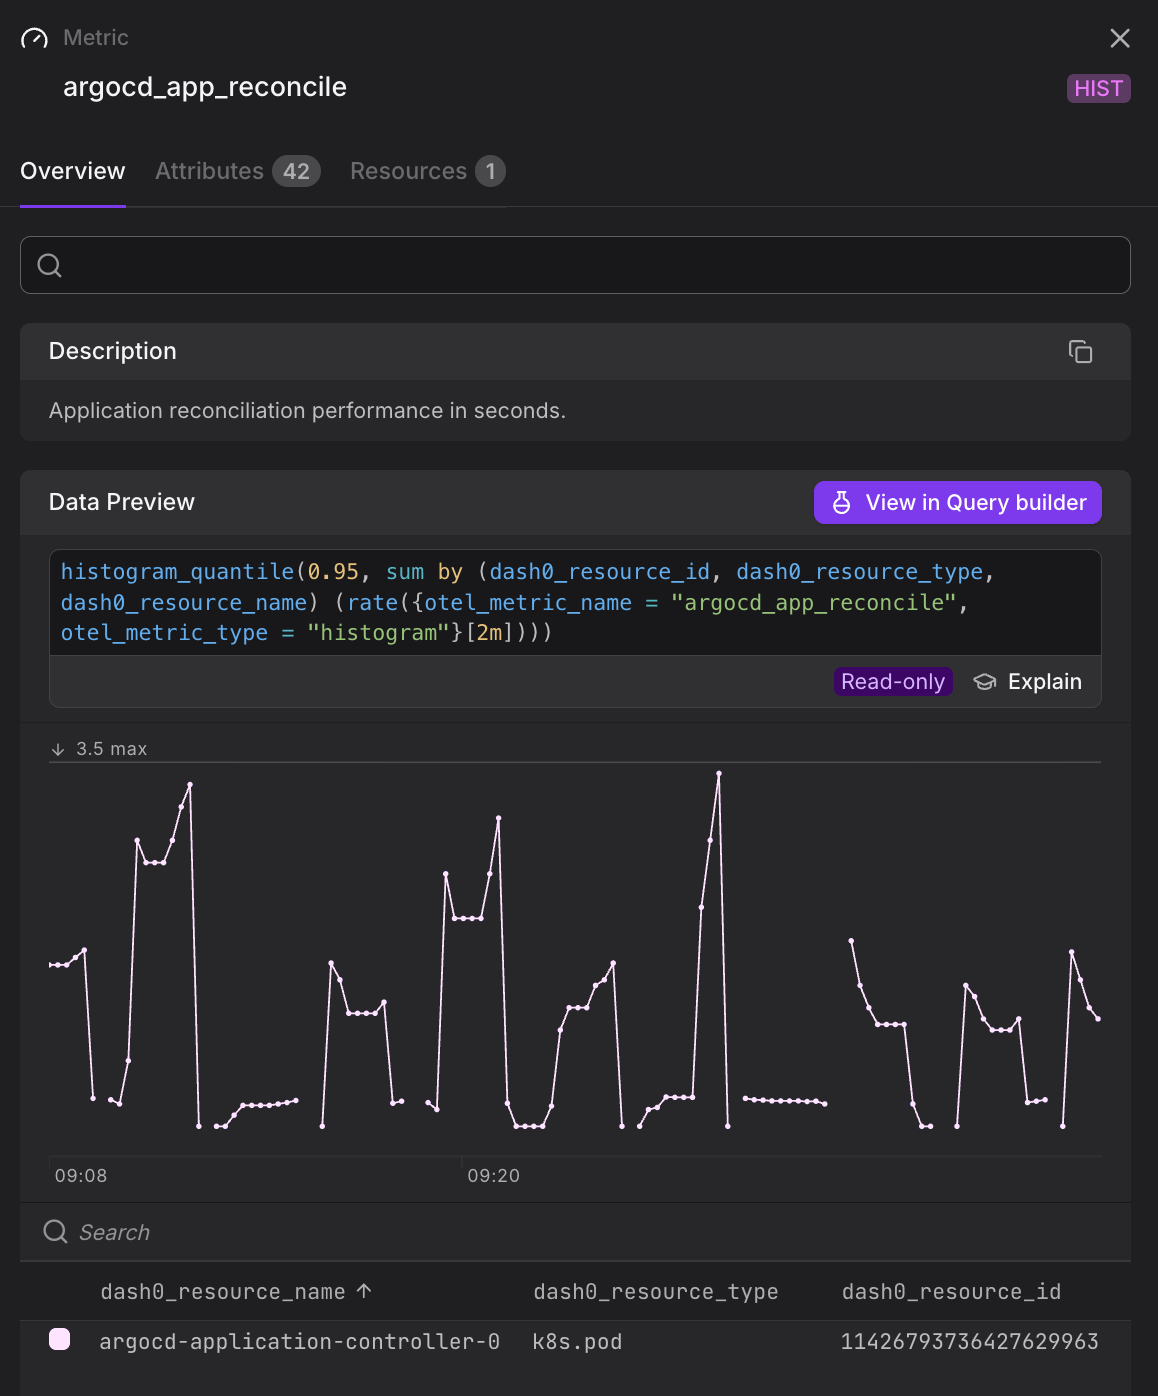Click the Dash0 gauge logo icon
Image resolution: width=1158 pixels, height=1396 pixels.
[33, 38]
